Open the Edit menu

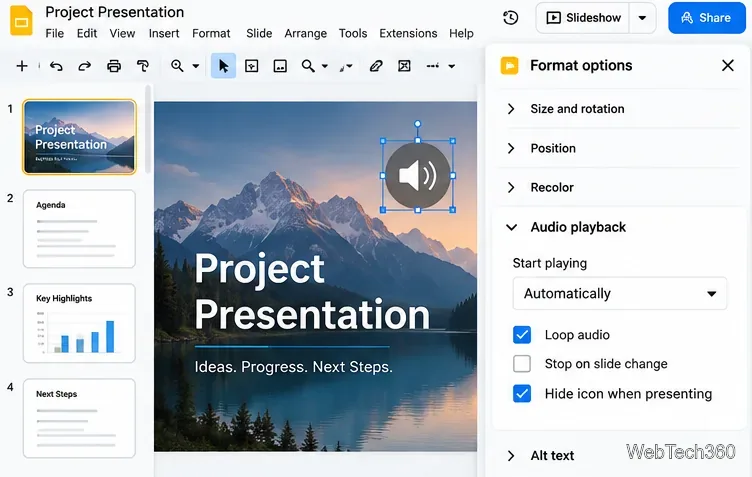[87, 34]
